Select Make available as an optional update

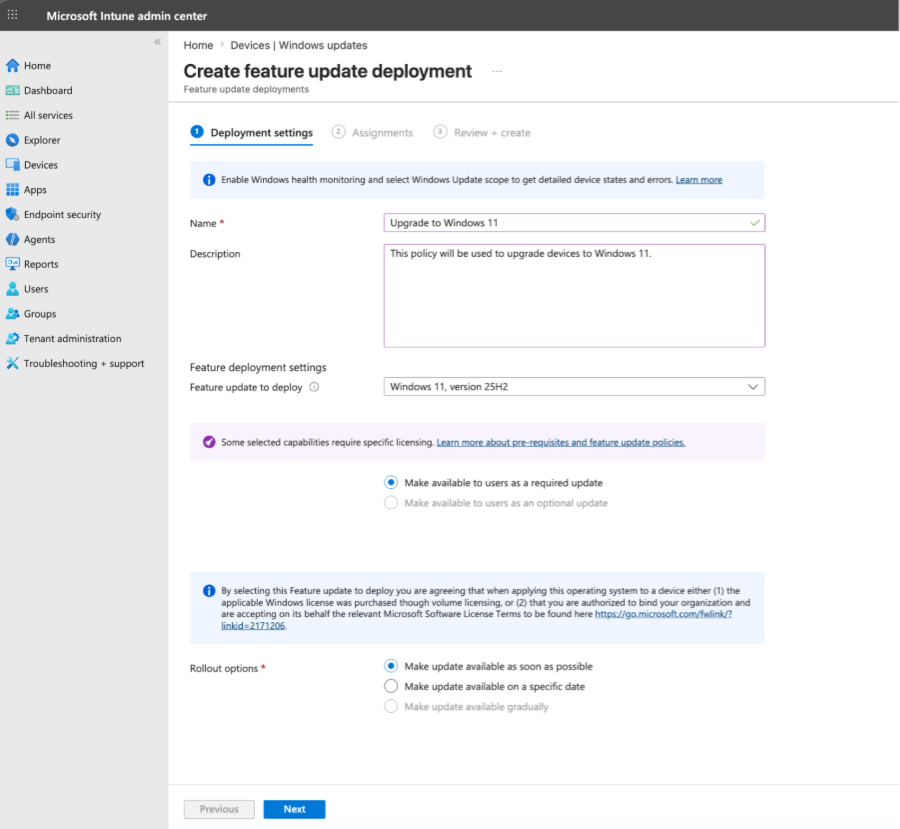(391, 503)
